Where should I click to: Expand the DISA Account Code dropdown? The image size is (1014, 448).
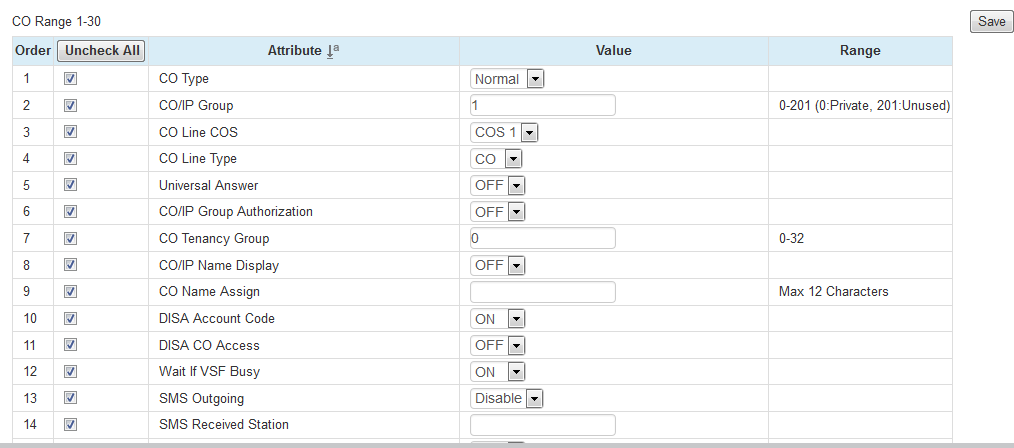pos(498,319)
